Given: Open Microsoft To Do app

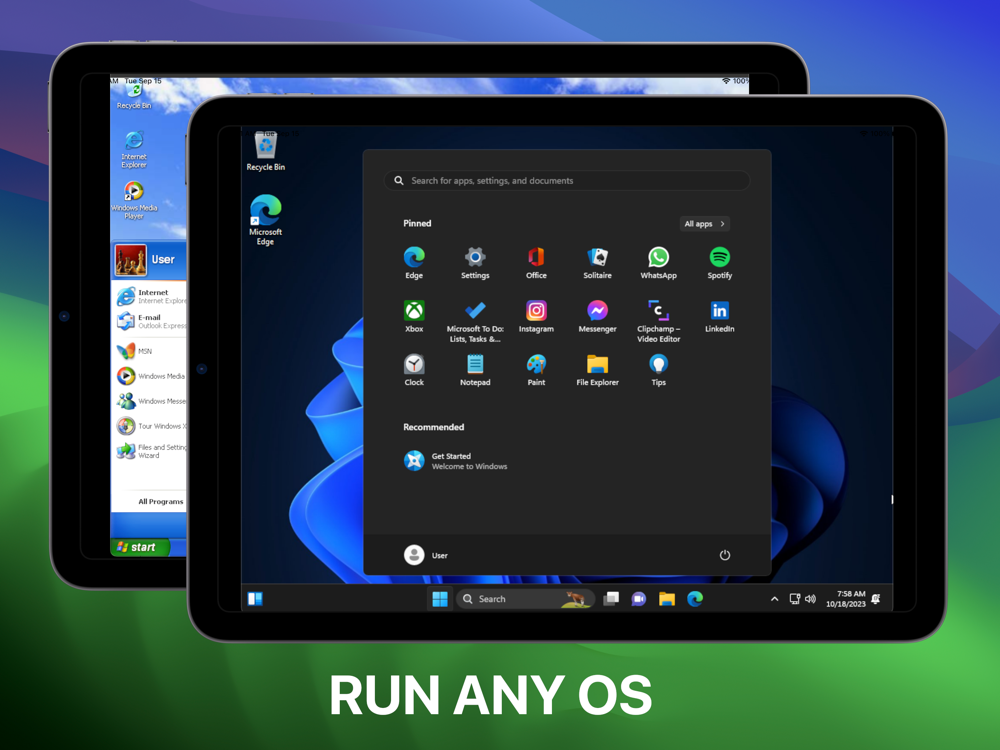Looking at the screenshot, I should tap(475, 321).
